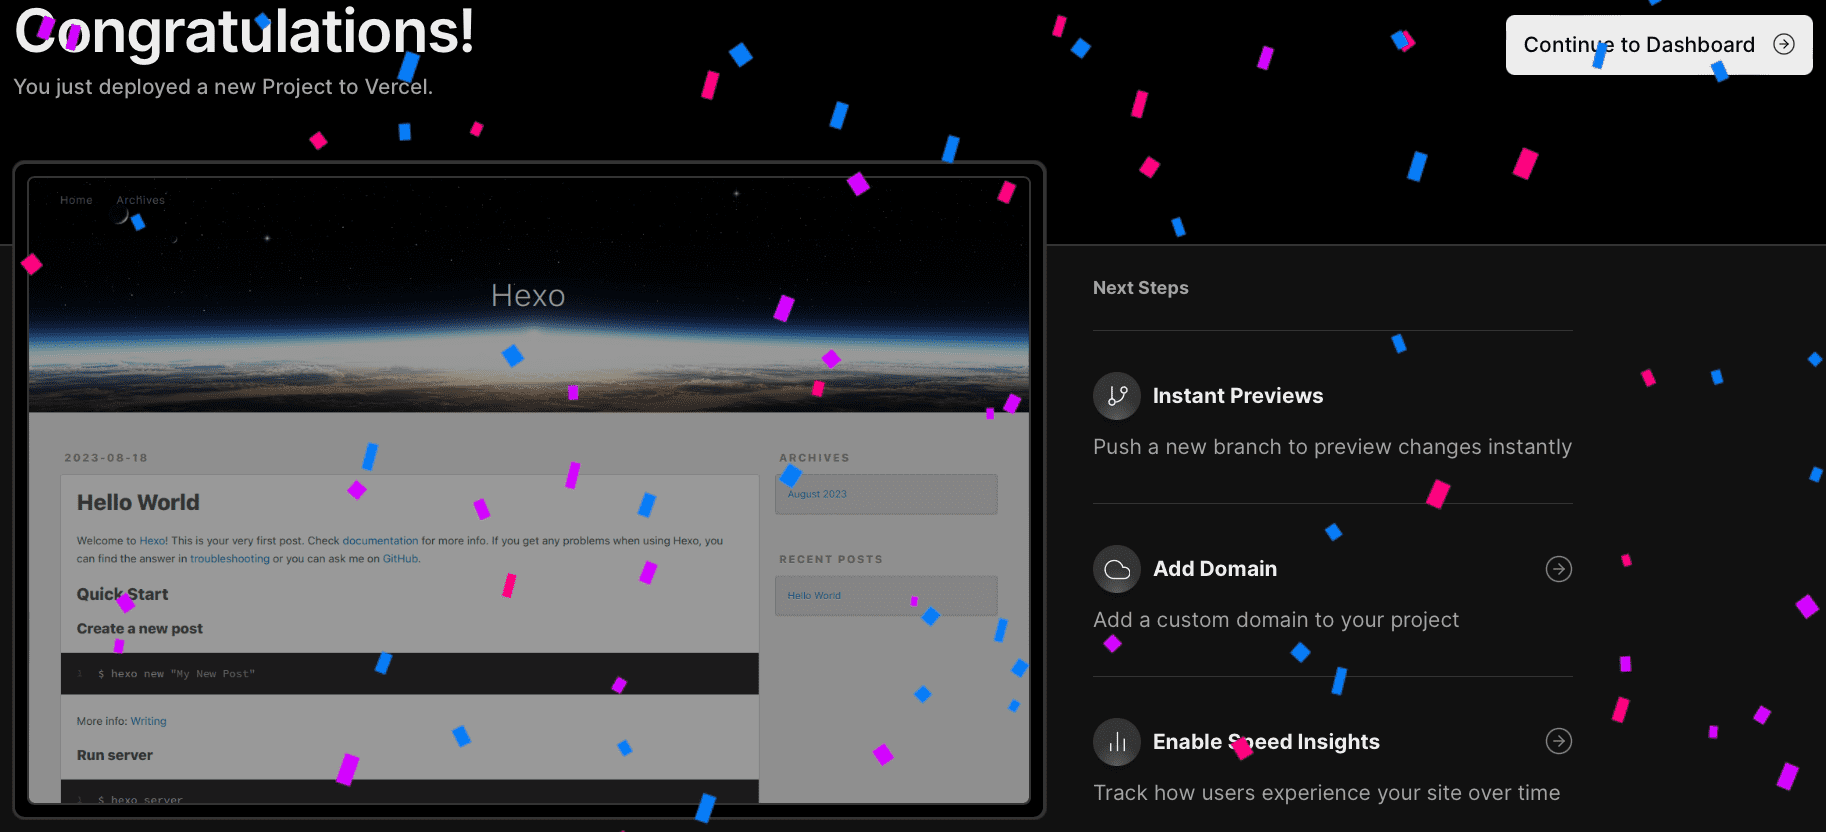The width and height of the screenshot is (1826, 832).
Task: Click the Quick Start subheading
Action: 122,594
